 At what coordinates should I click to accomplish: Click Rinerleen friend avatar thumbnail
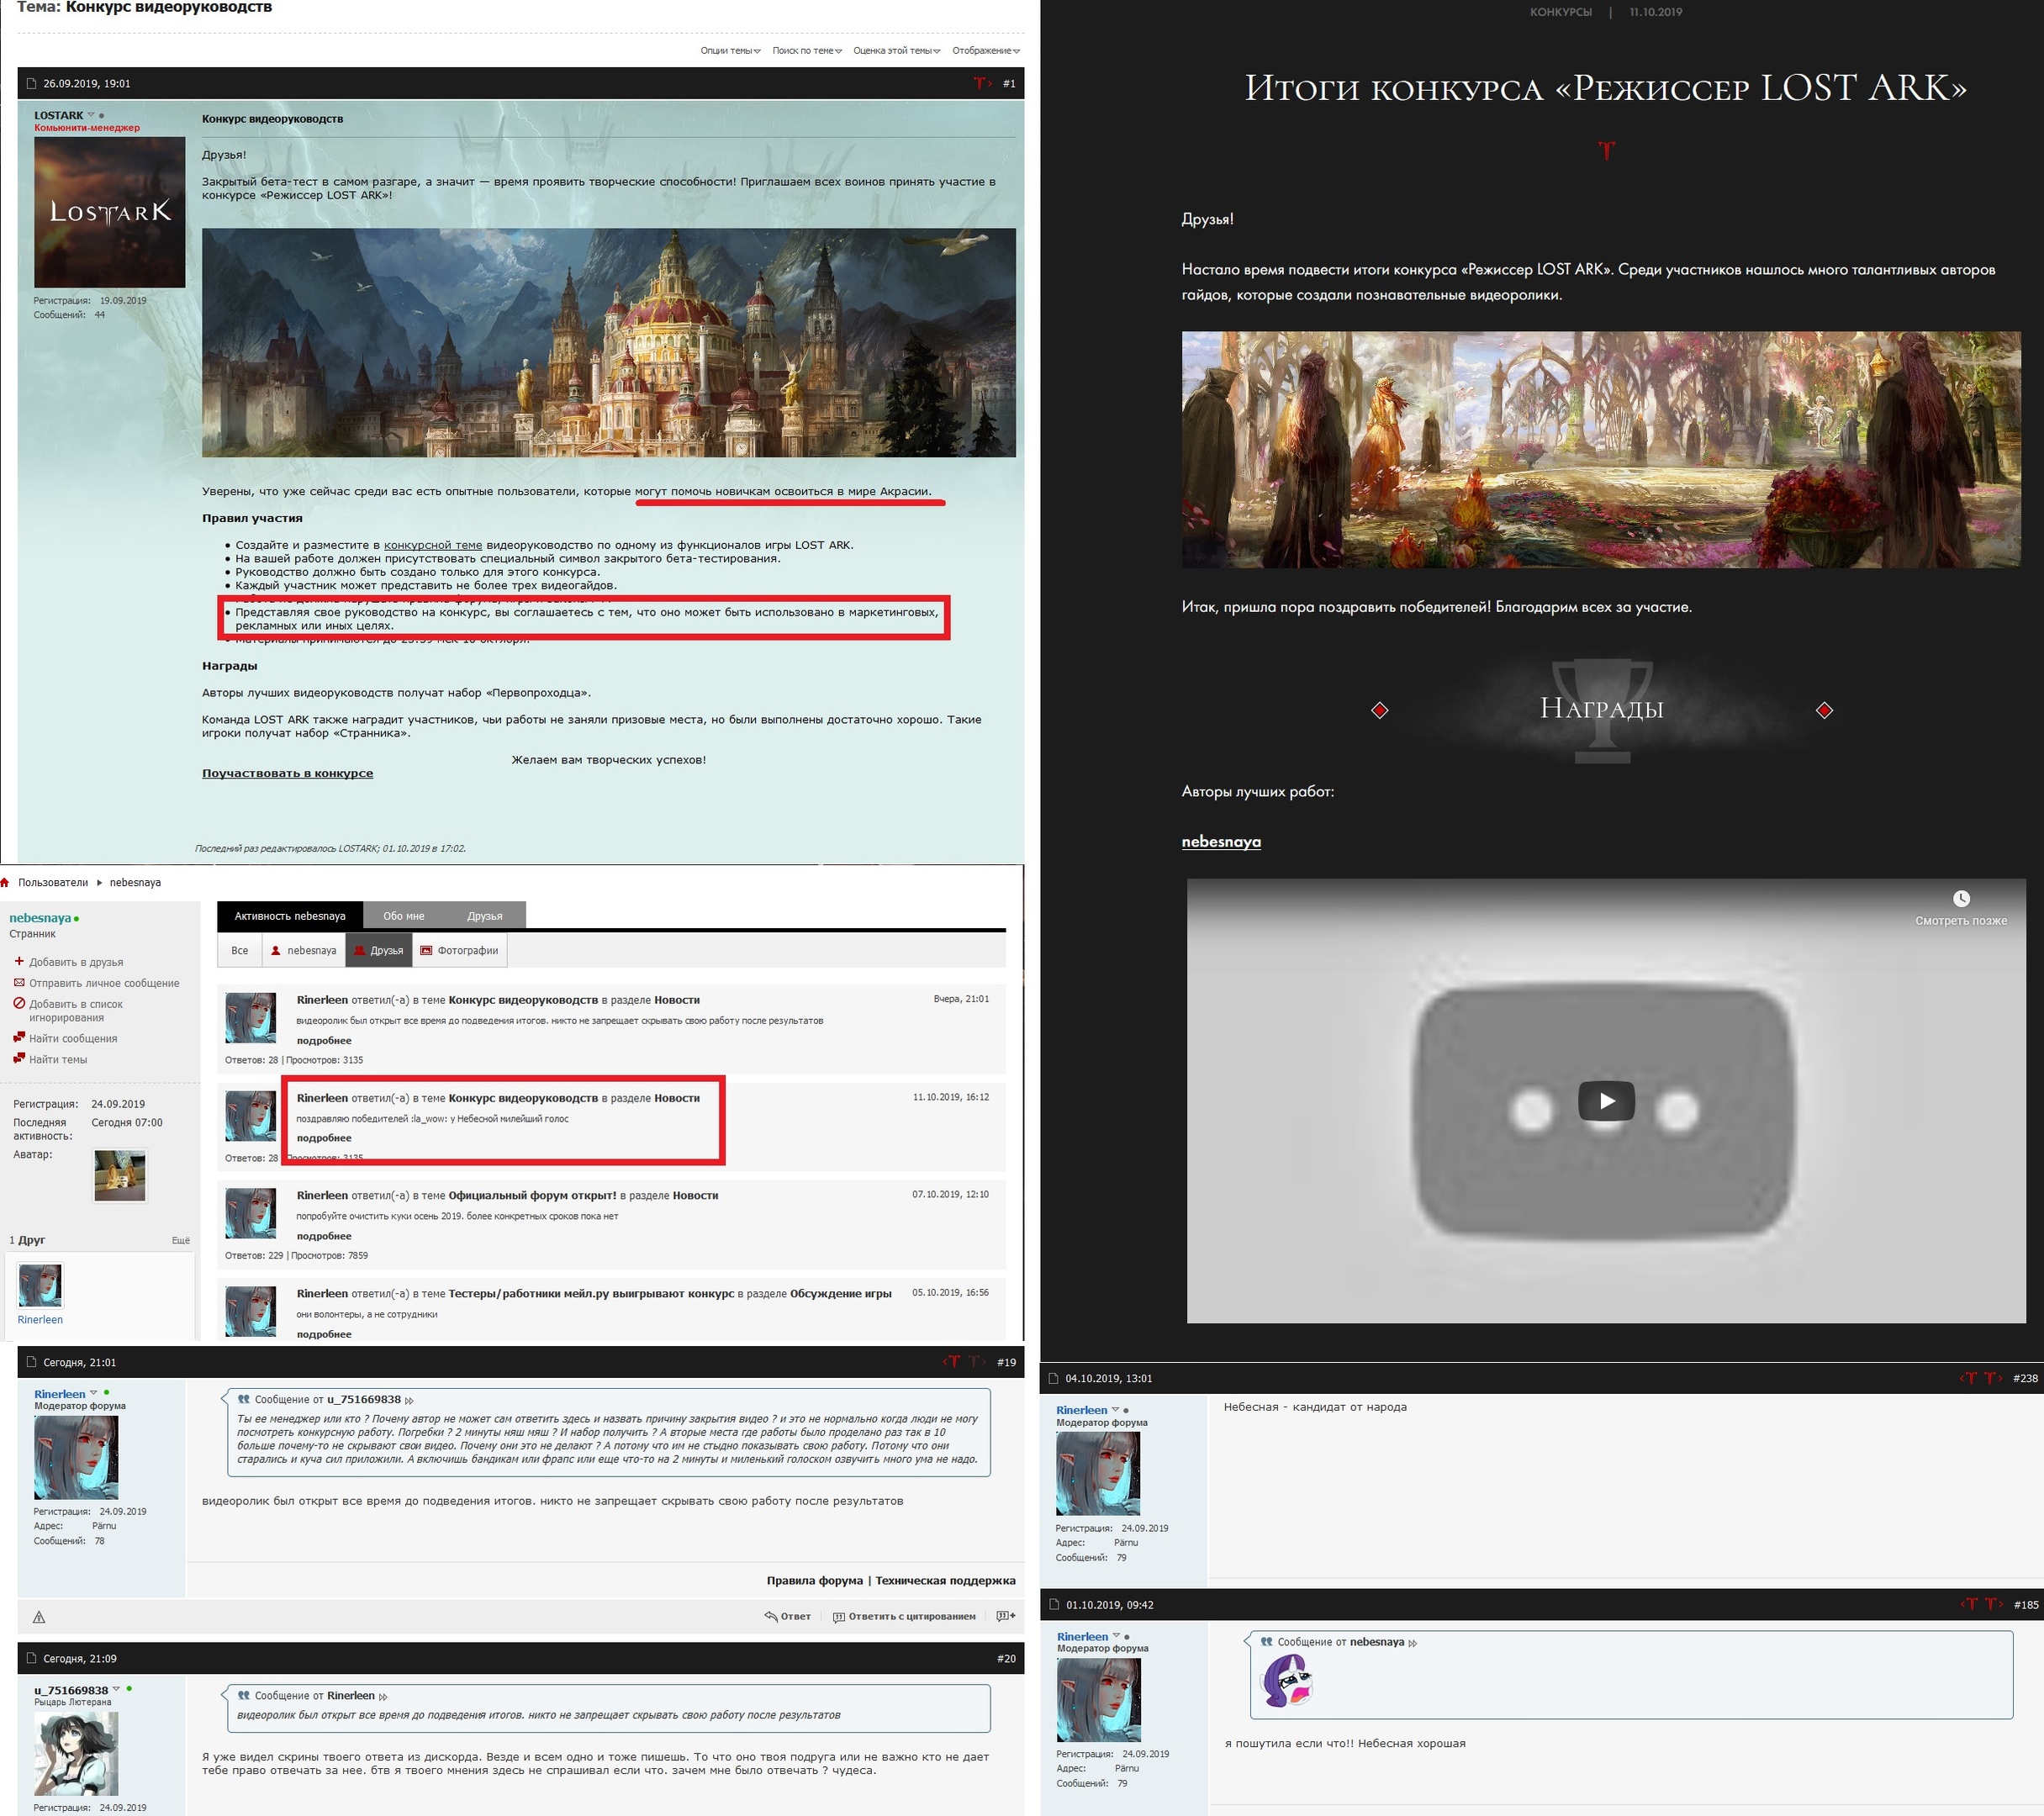point(40,1285)
